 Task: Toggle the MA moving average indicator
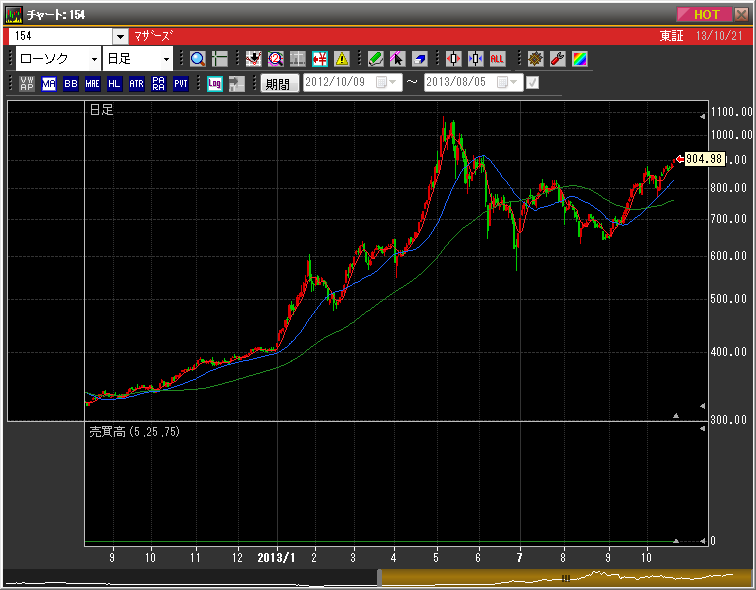[49, 84]
